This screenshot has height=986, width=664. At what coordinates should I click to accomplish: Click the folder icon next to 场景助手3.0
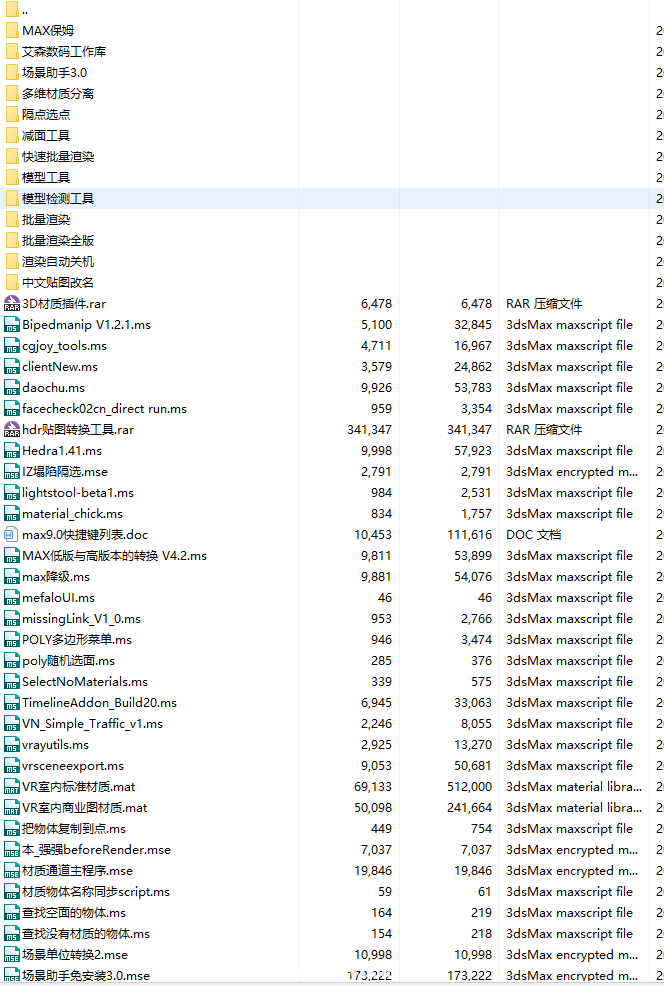[x=12, y=73]
